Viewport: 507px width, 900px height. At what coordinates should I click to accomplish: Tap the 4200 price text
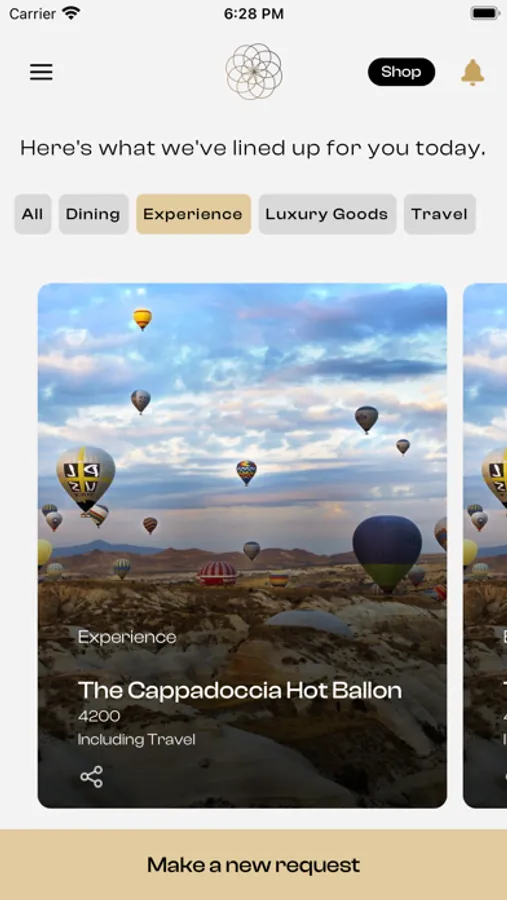(x=99, y=716)
